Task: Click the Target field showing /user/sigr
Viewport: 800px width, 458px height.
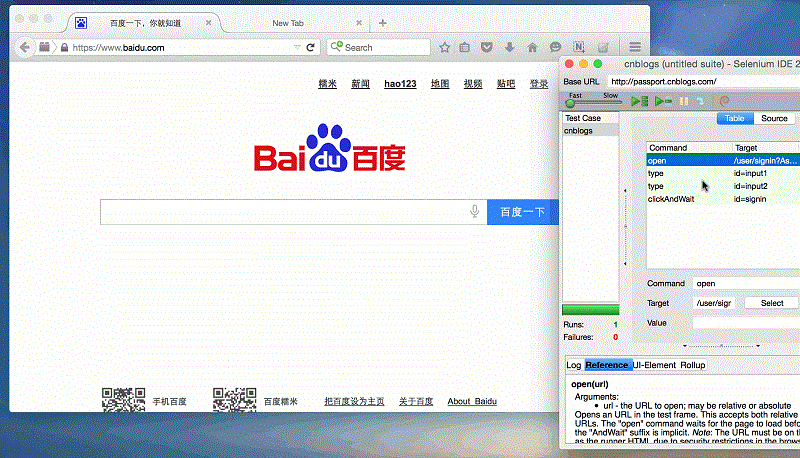Action: [714, 303]
